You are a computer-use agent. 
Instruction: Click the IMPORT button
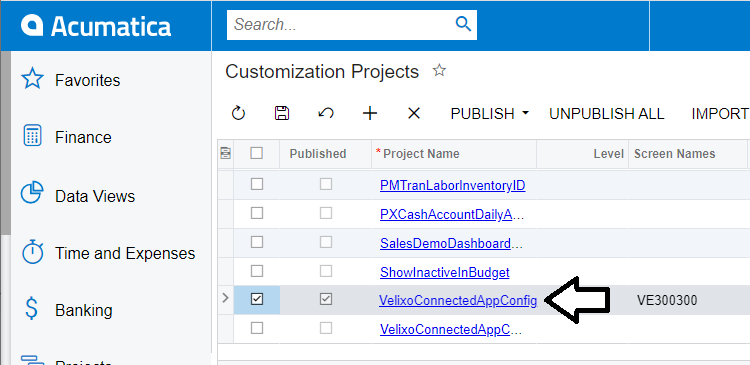coord(720,114)
